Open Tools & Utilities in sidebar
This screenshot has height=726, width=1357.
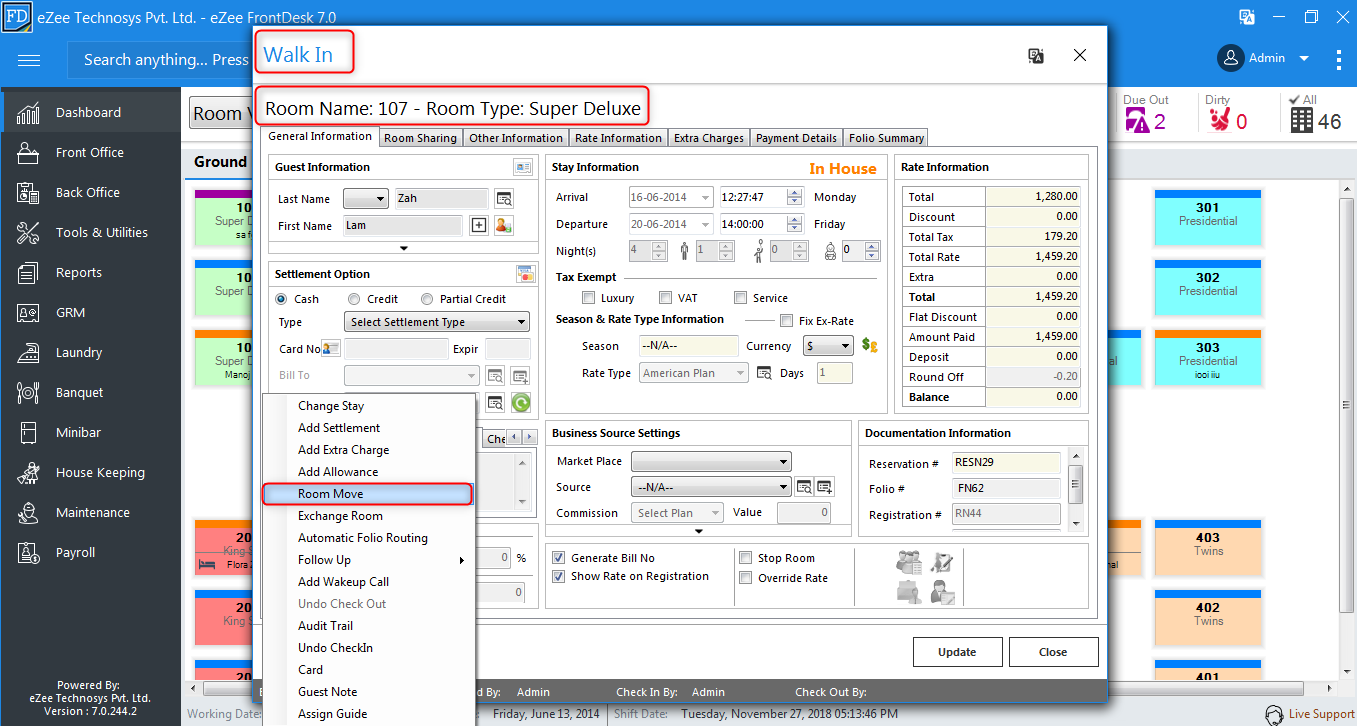tap(90, 232)
